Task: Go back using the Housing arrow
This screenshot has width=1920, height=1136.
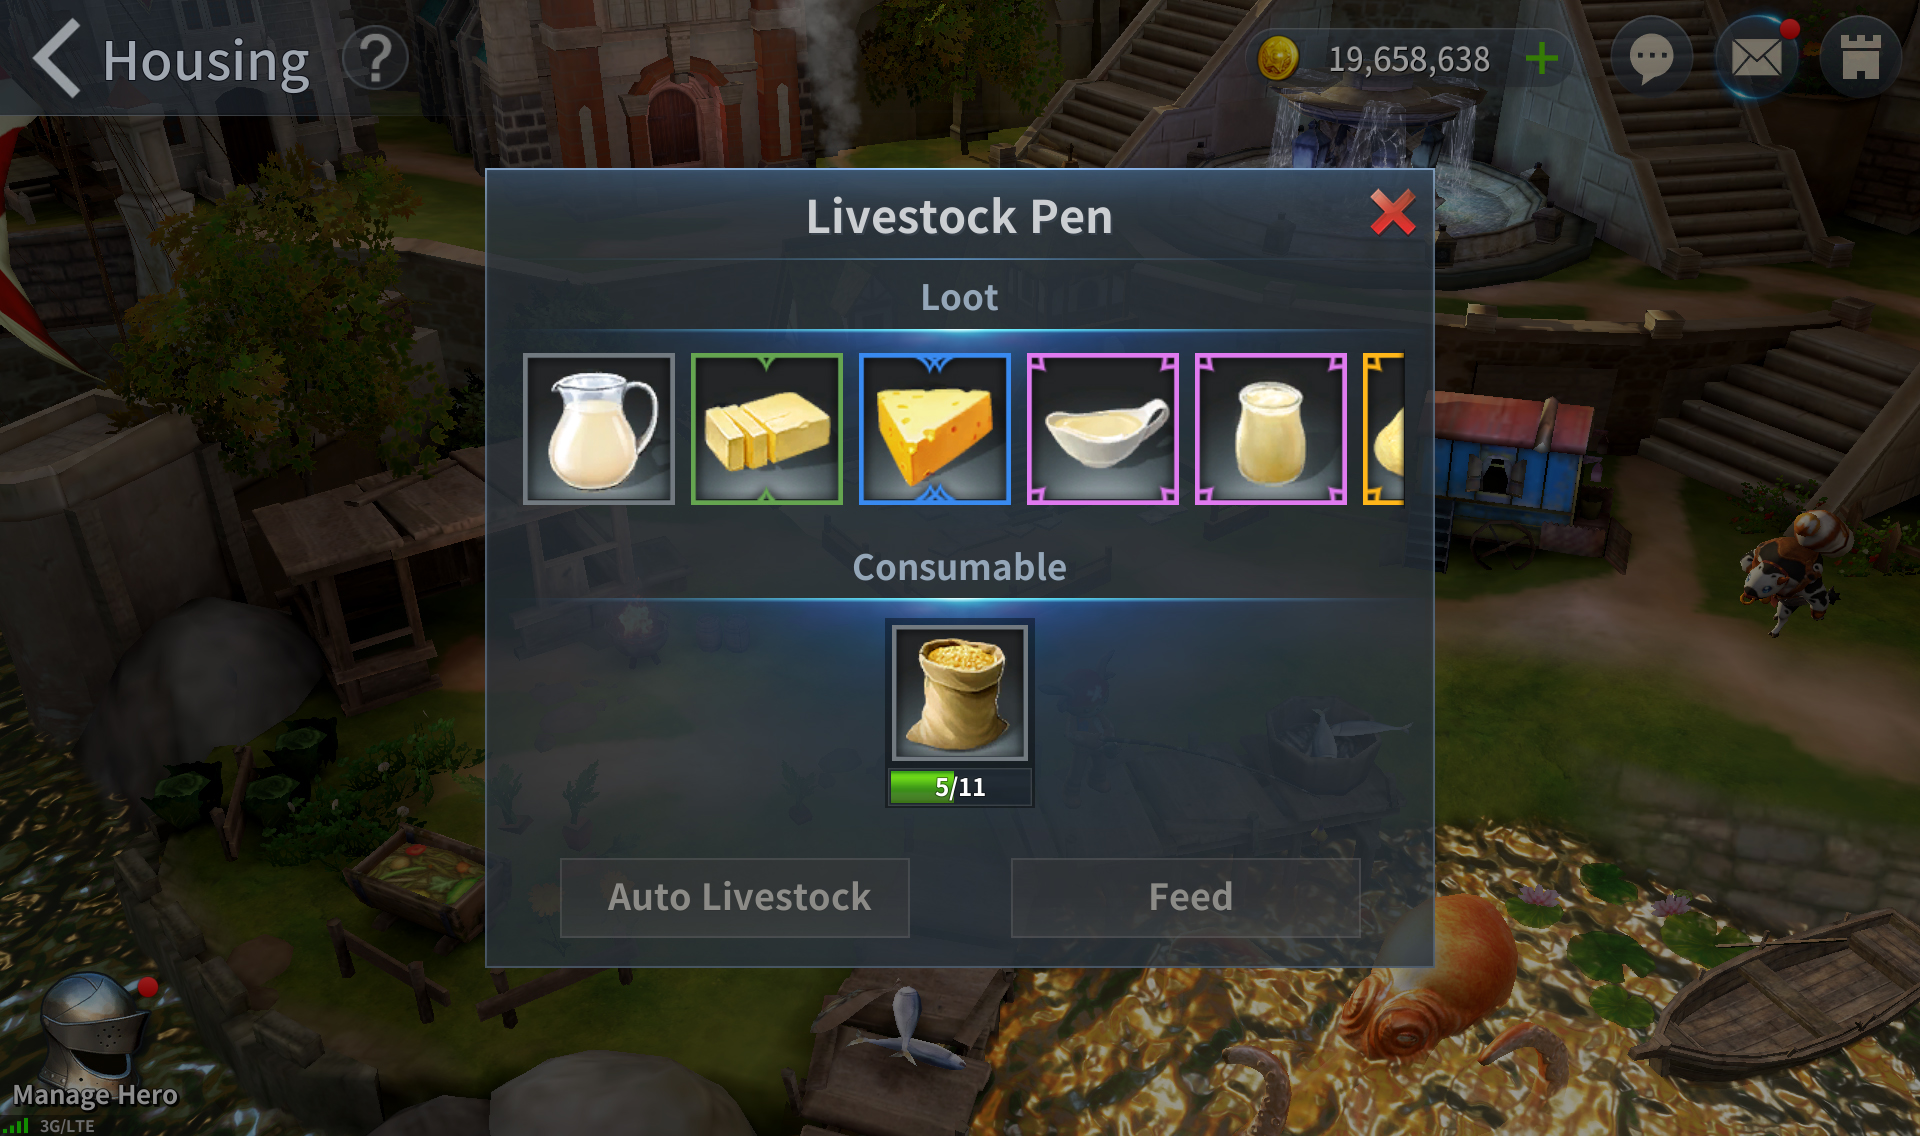Action: (57, 58)
